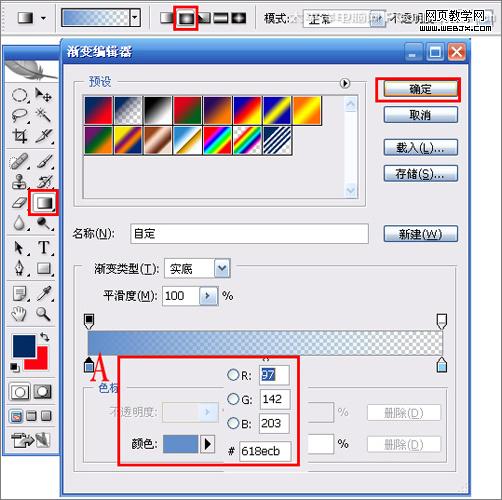Select the R radio button
This screenshot has width=502, height=500.
233,375
